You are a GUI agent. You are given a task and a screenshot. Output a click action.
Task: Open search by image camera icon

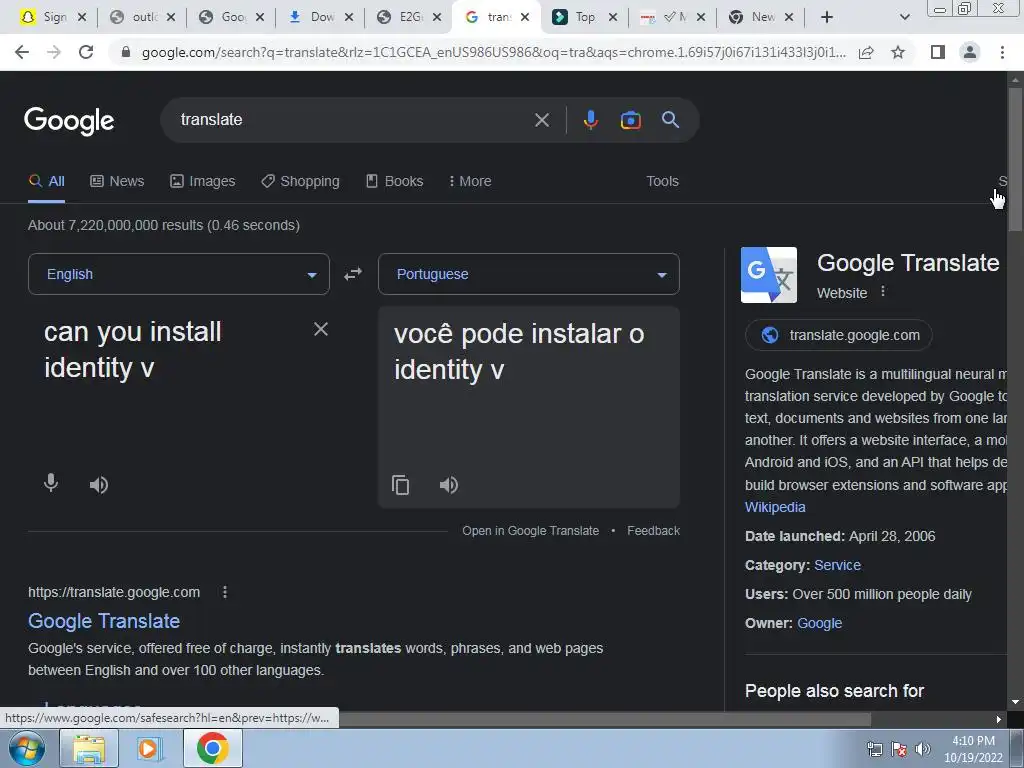point(630,120)
